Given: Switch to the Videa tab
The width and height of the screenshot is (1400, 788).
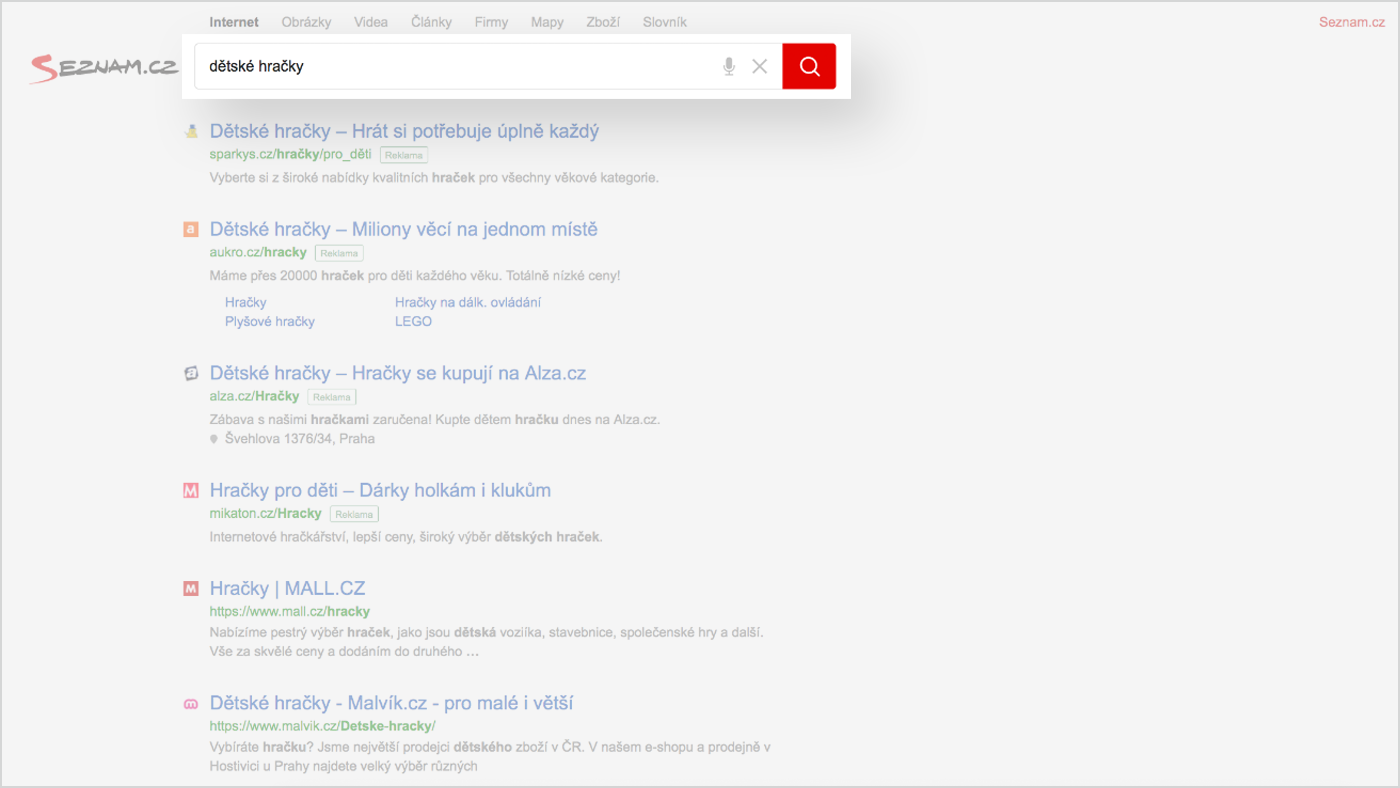Looking at the screenshot, I should click(371, 22).
